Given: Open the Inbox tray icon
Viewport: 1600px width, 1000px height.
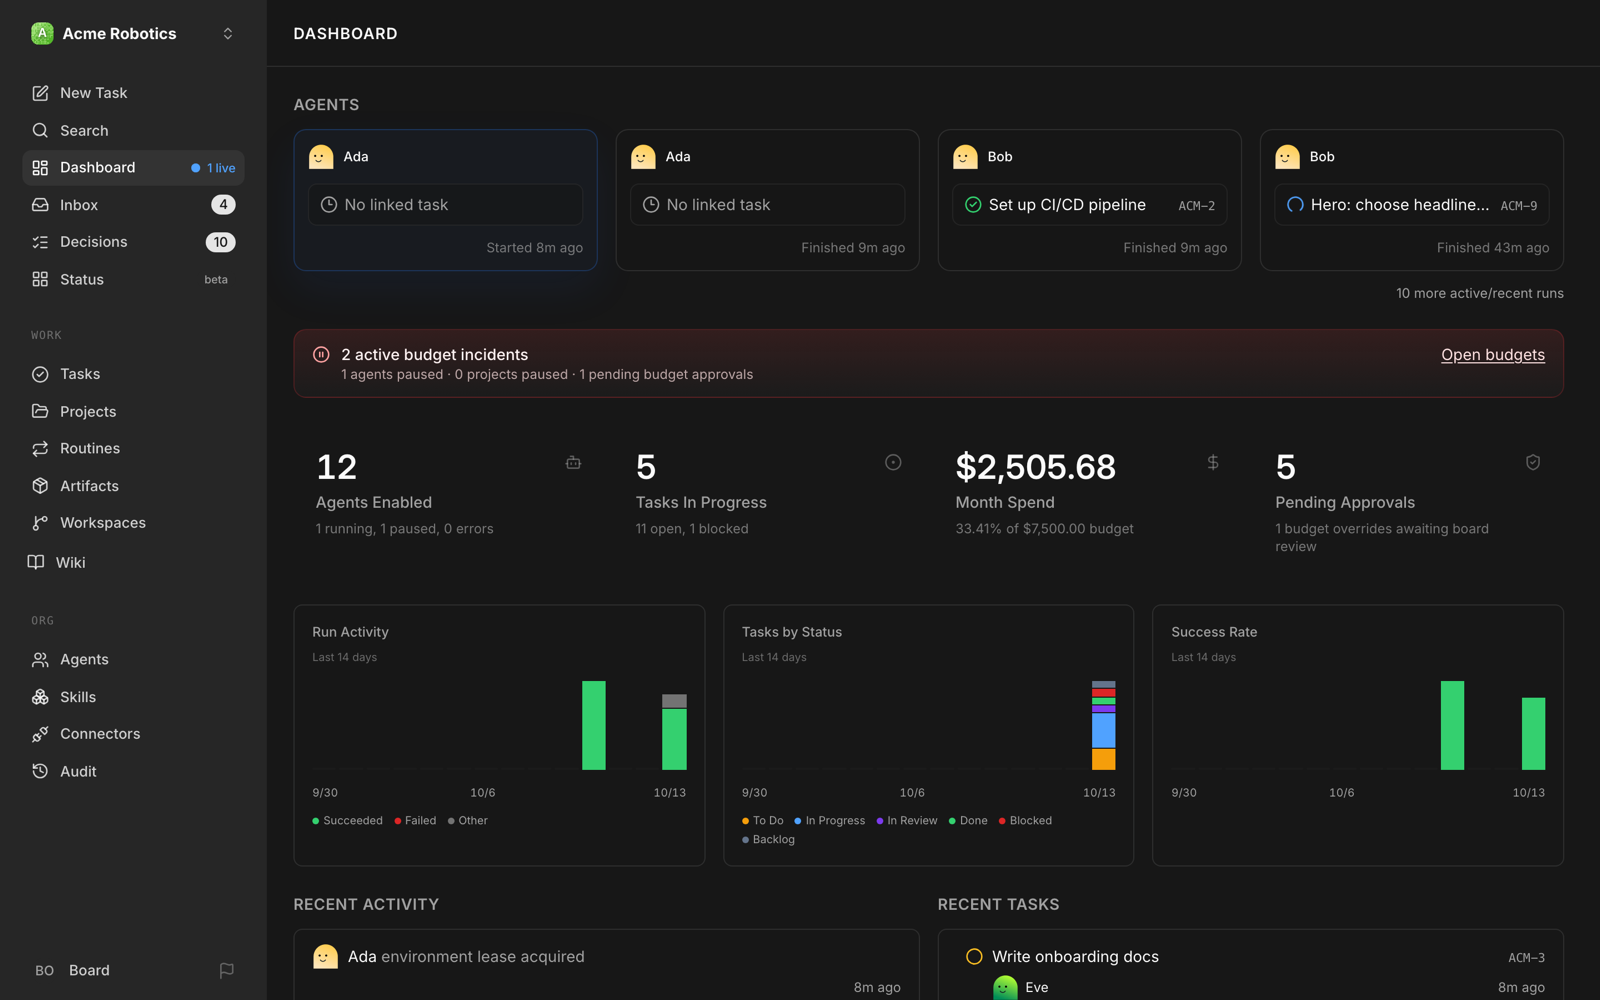Looking at the screenshot, I should point(40,205).
